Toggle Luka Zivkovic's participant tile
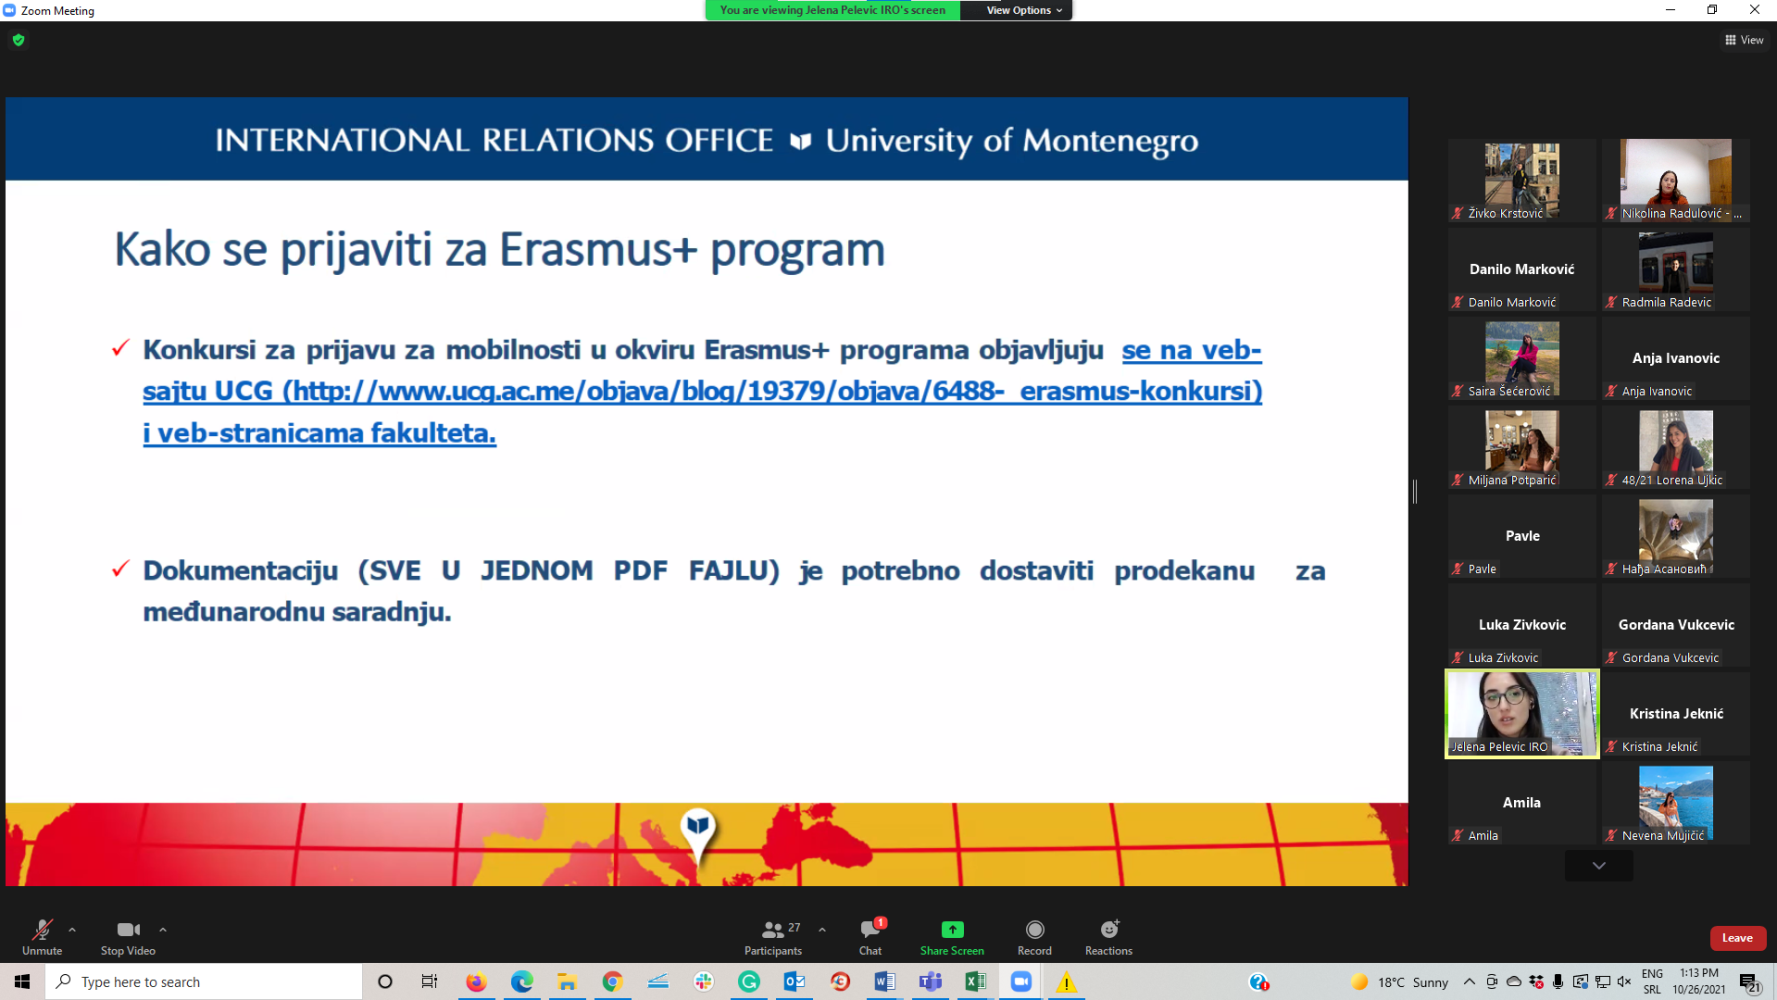The image size is (1777, 1000). 1521,624
